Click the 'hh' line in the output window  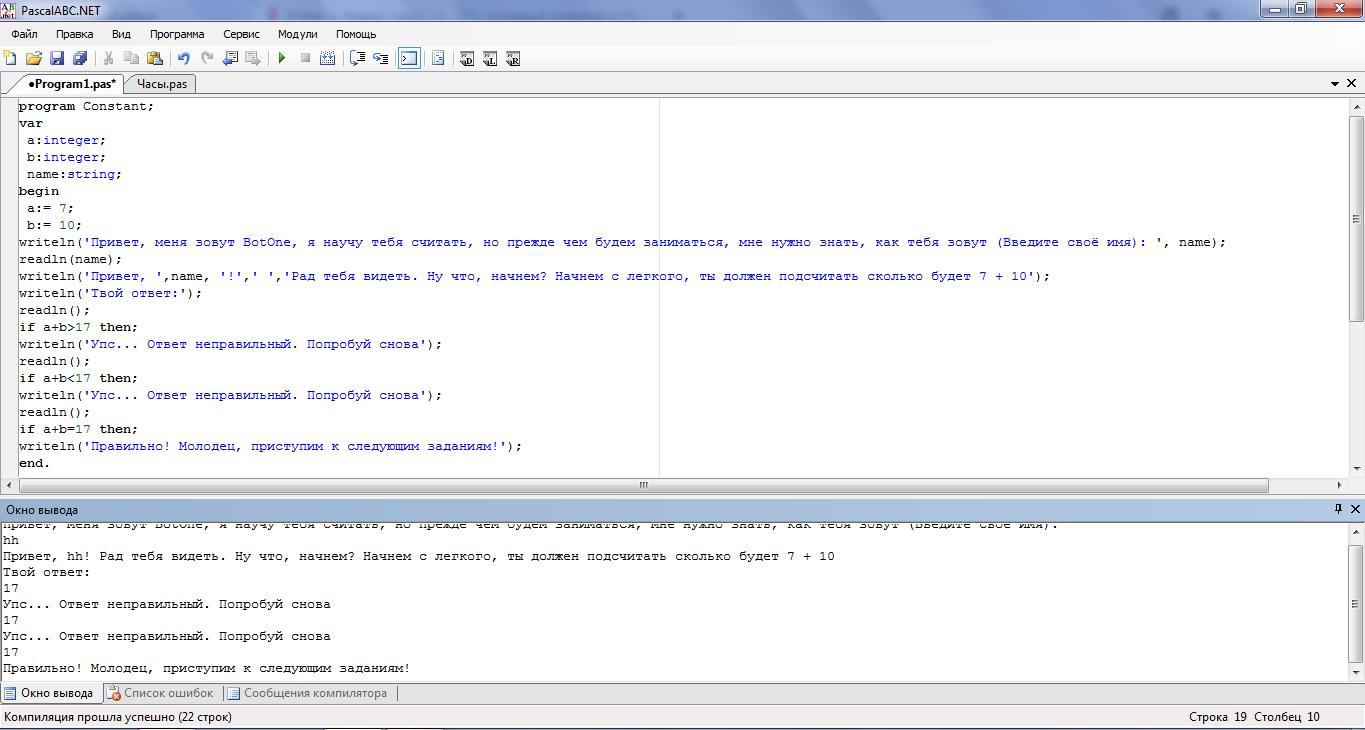tap(11, 540)
